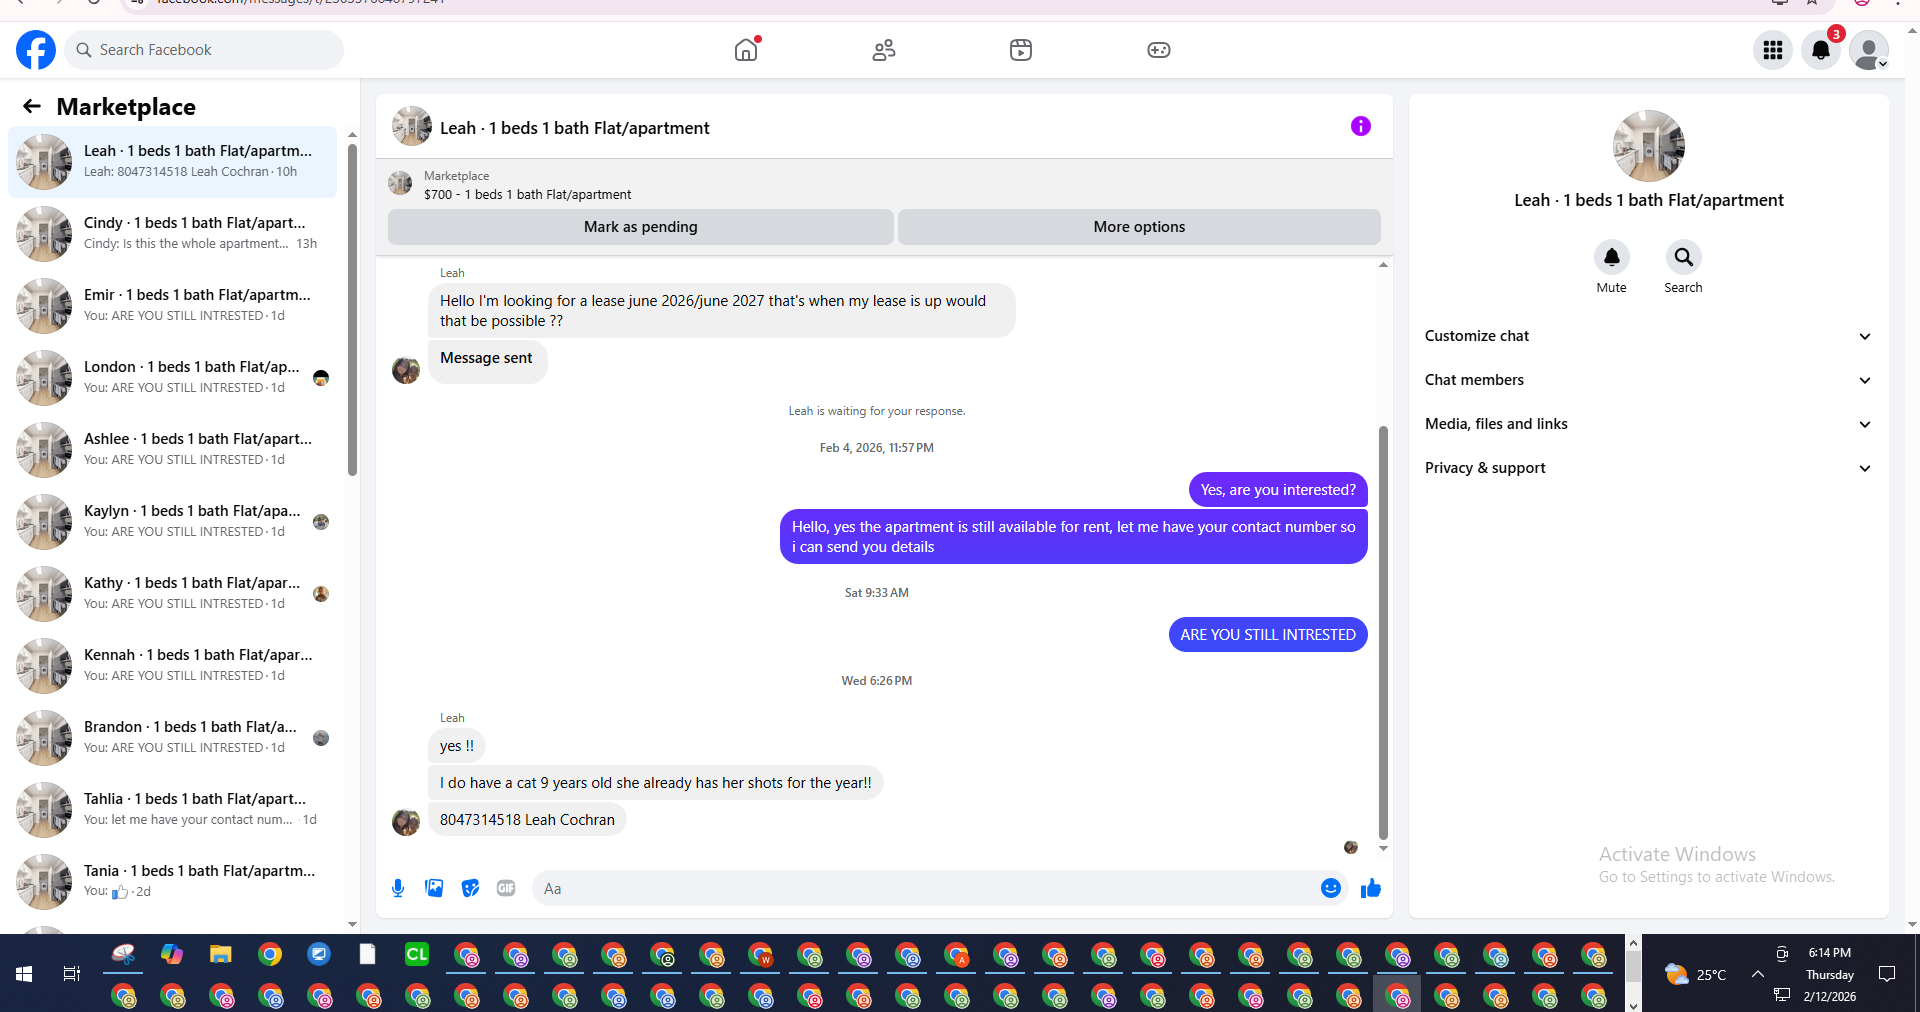The width and height of the screenshot is (1920, 1012).
Task: Search in conversation magnifier icon
Action: (1684, 257)
